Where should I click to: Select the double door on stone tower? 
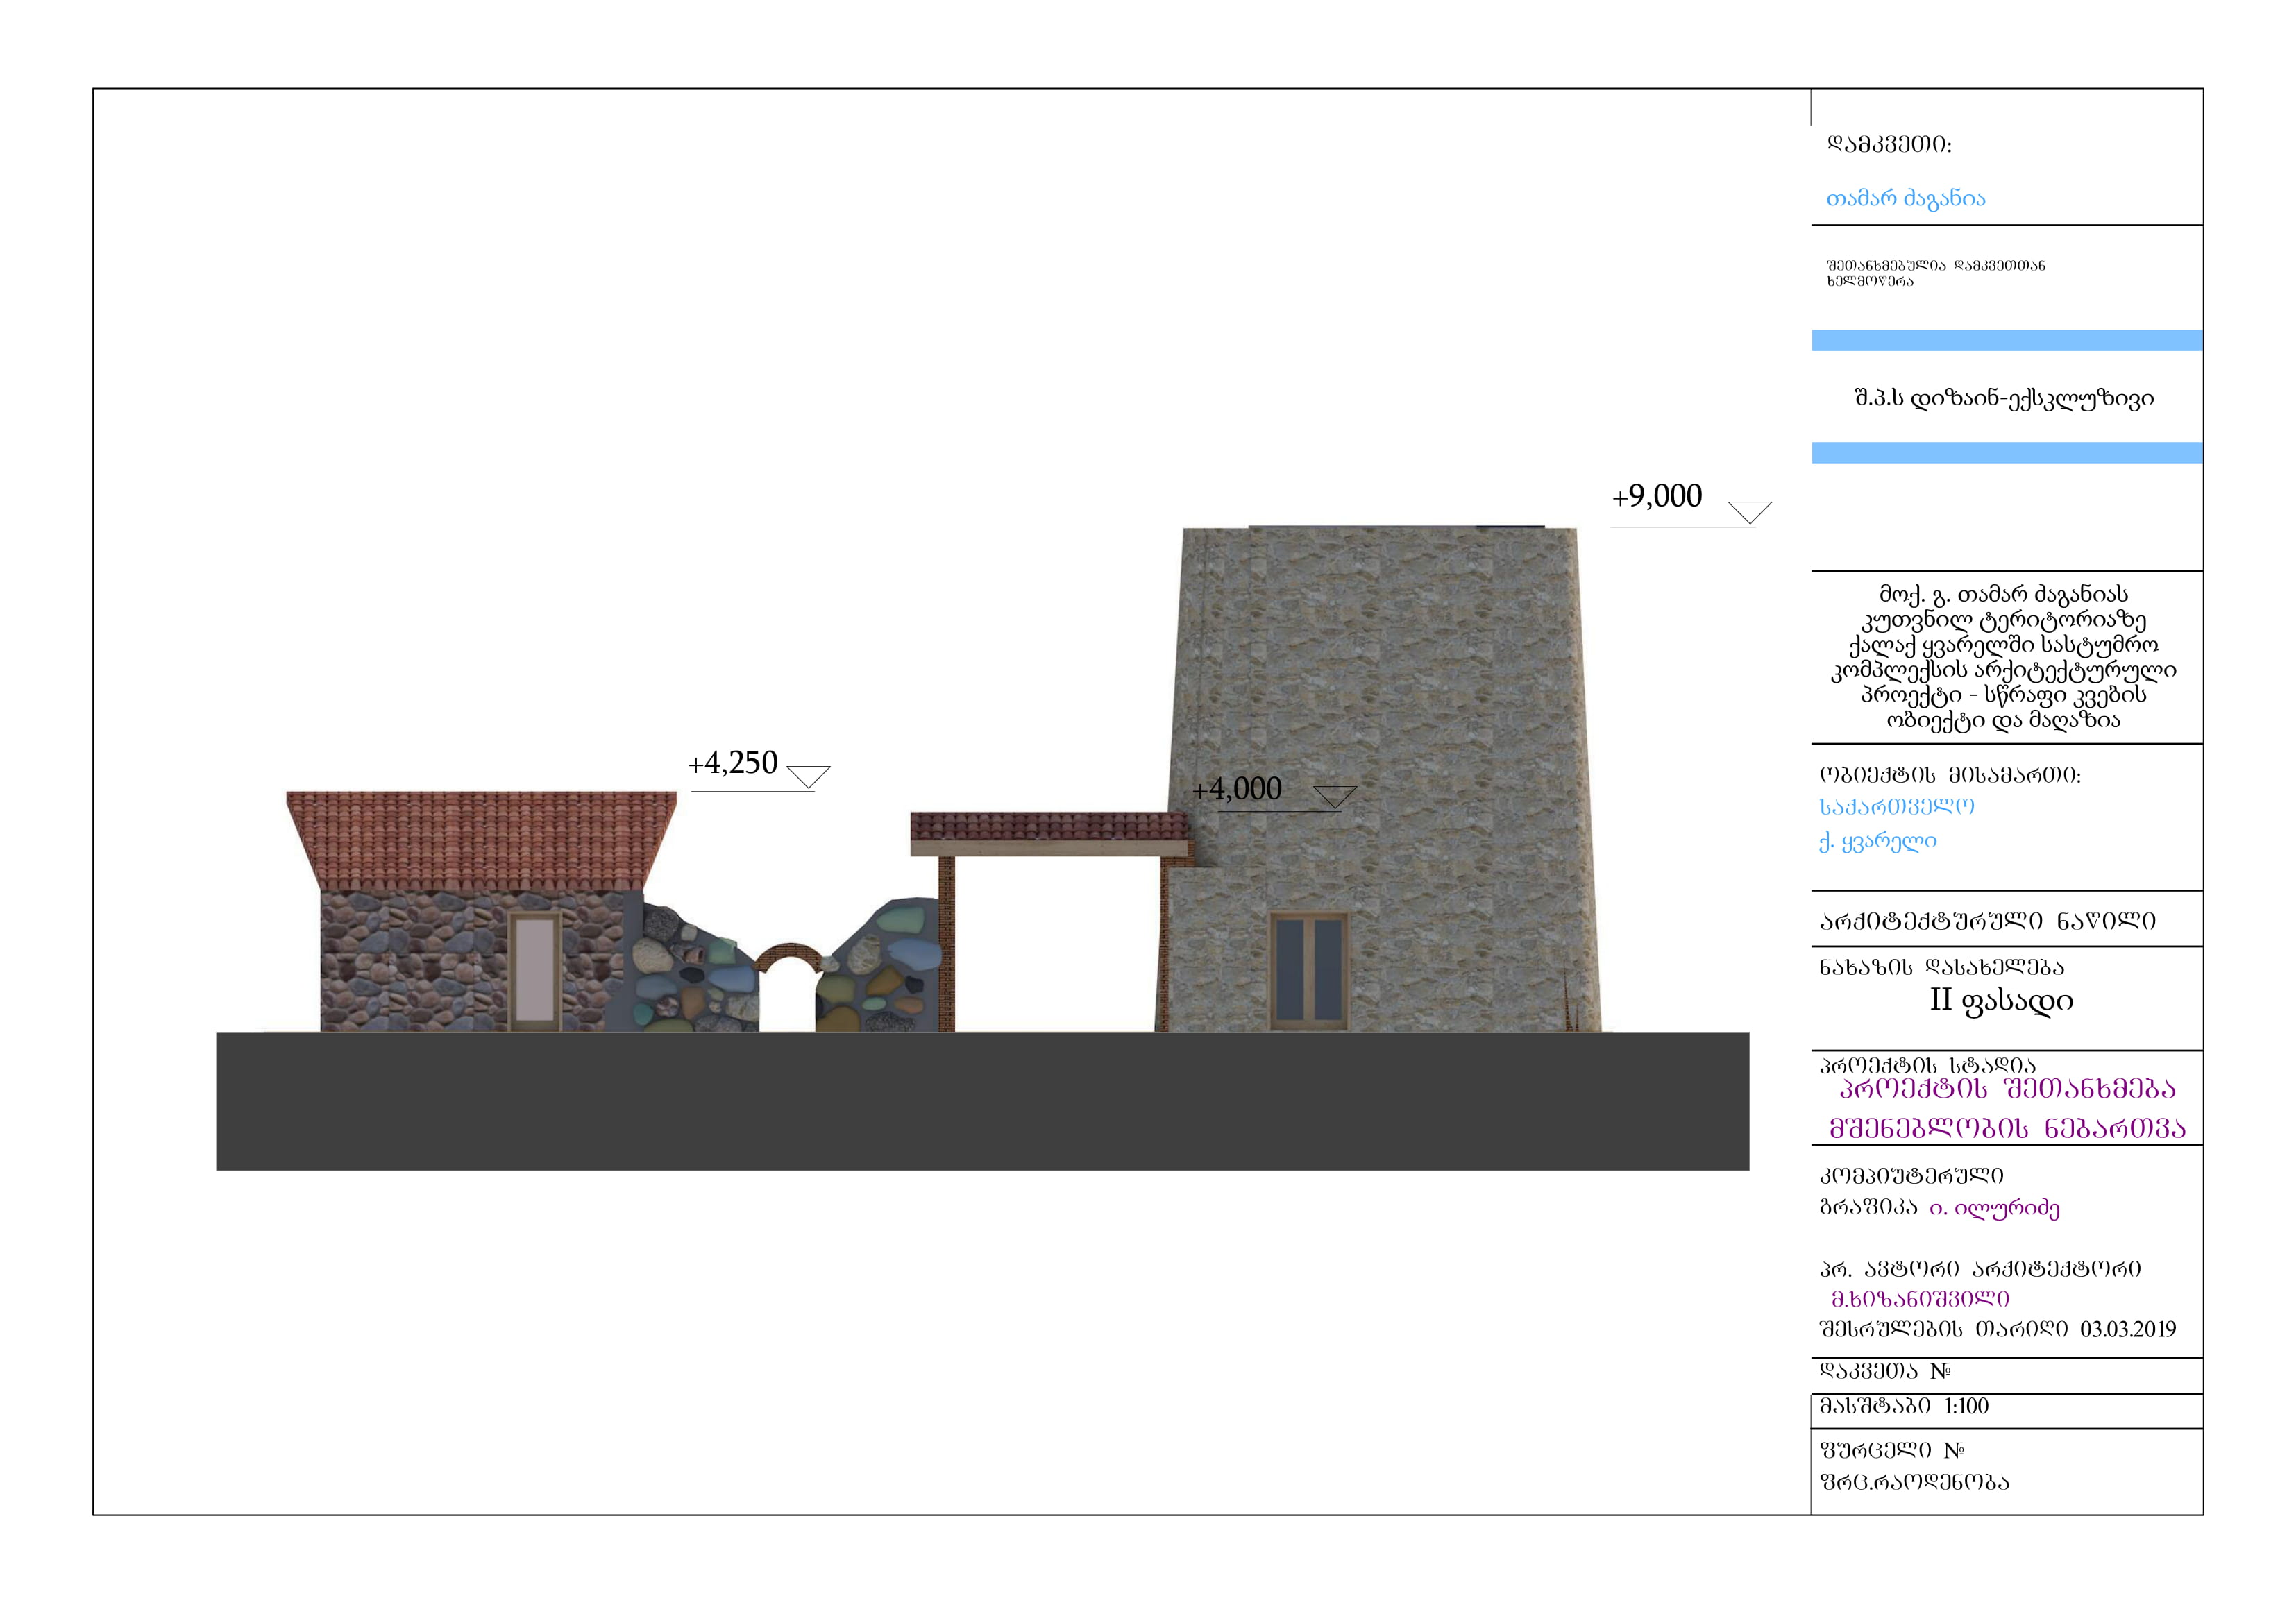[1309, 971]
